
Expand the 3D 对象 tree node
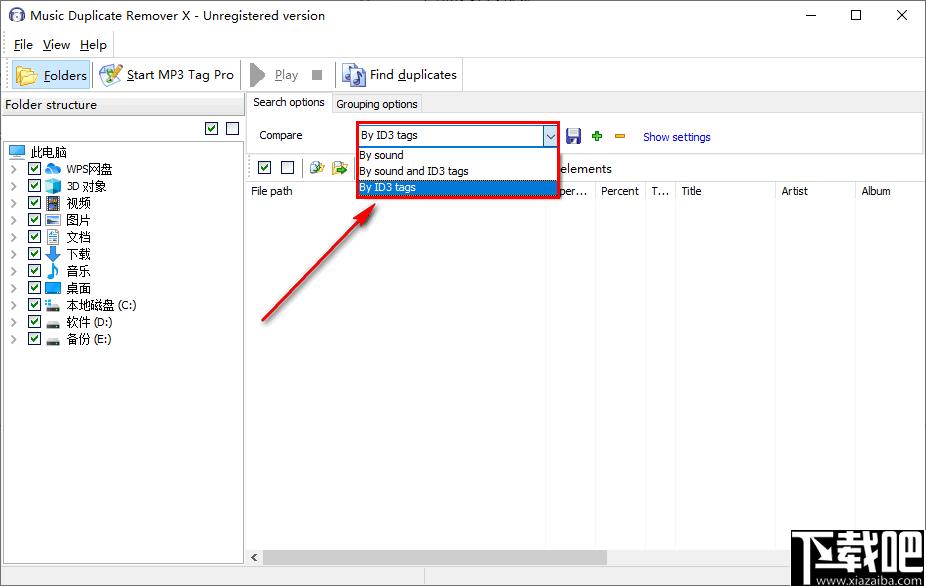pos(14,186)
